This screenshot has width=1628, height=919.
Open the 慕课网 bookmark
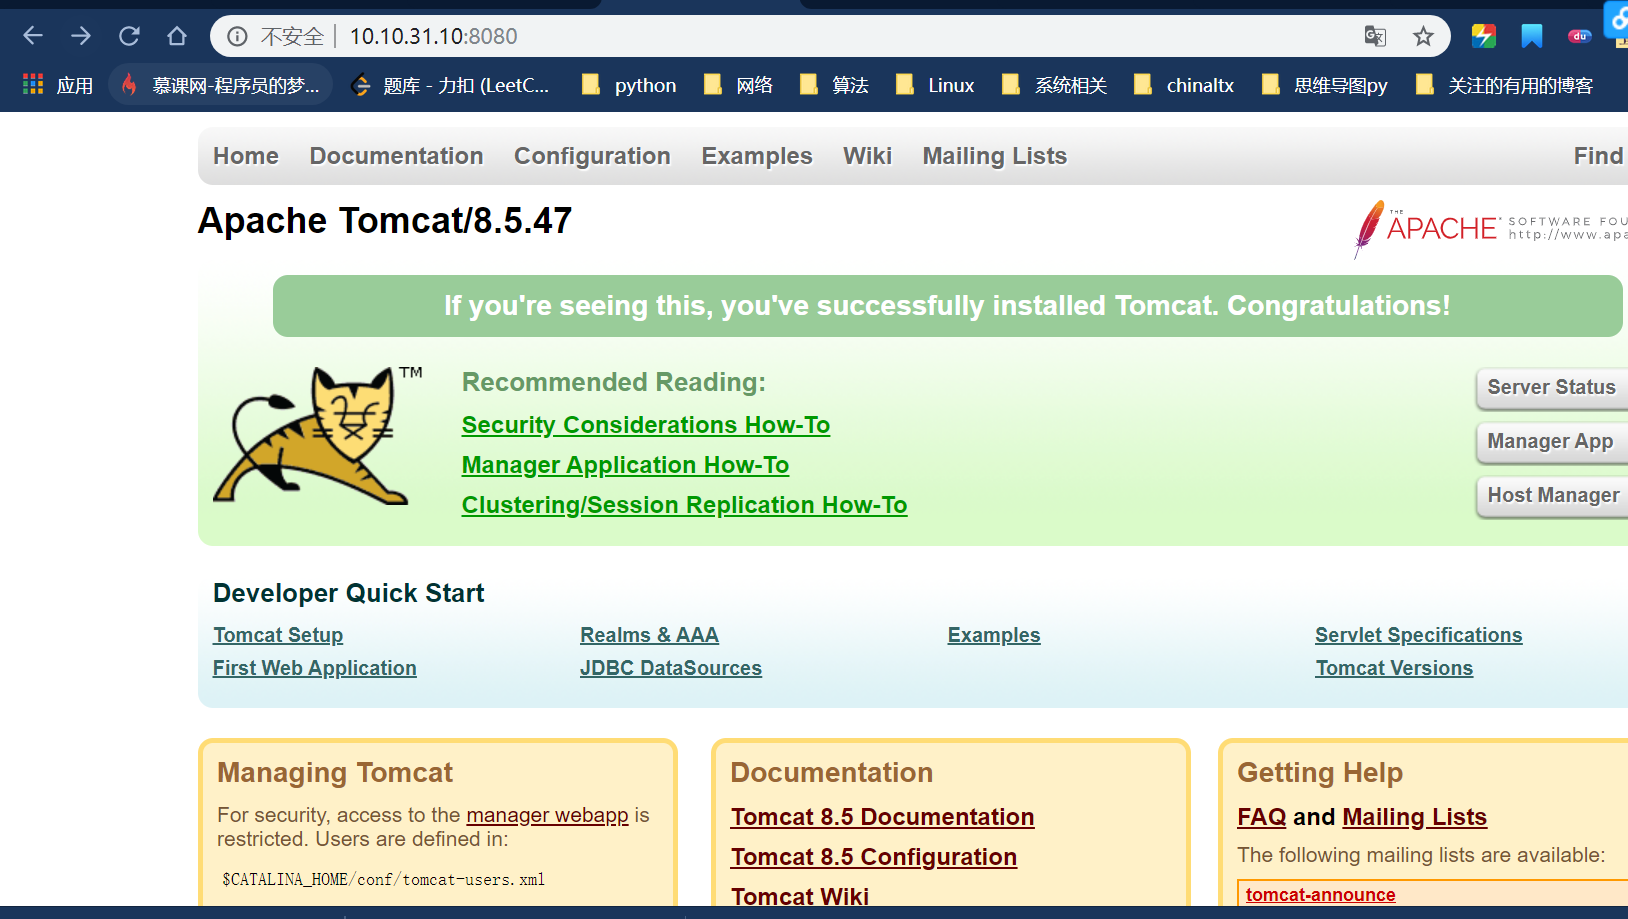(221, 85)
